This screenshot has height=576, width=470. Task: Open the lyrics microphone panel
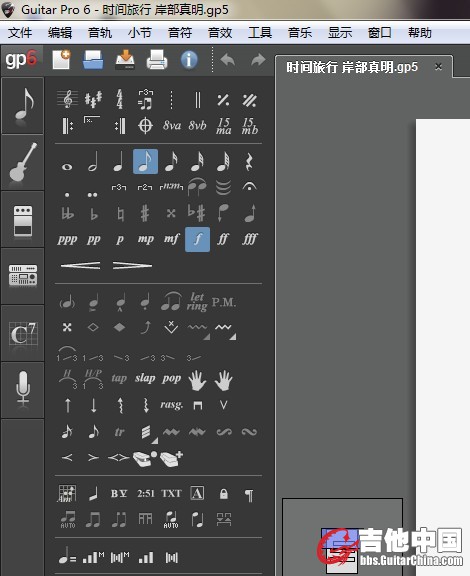click(x=23, y=390)
